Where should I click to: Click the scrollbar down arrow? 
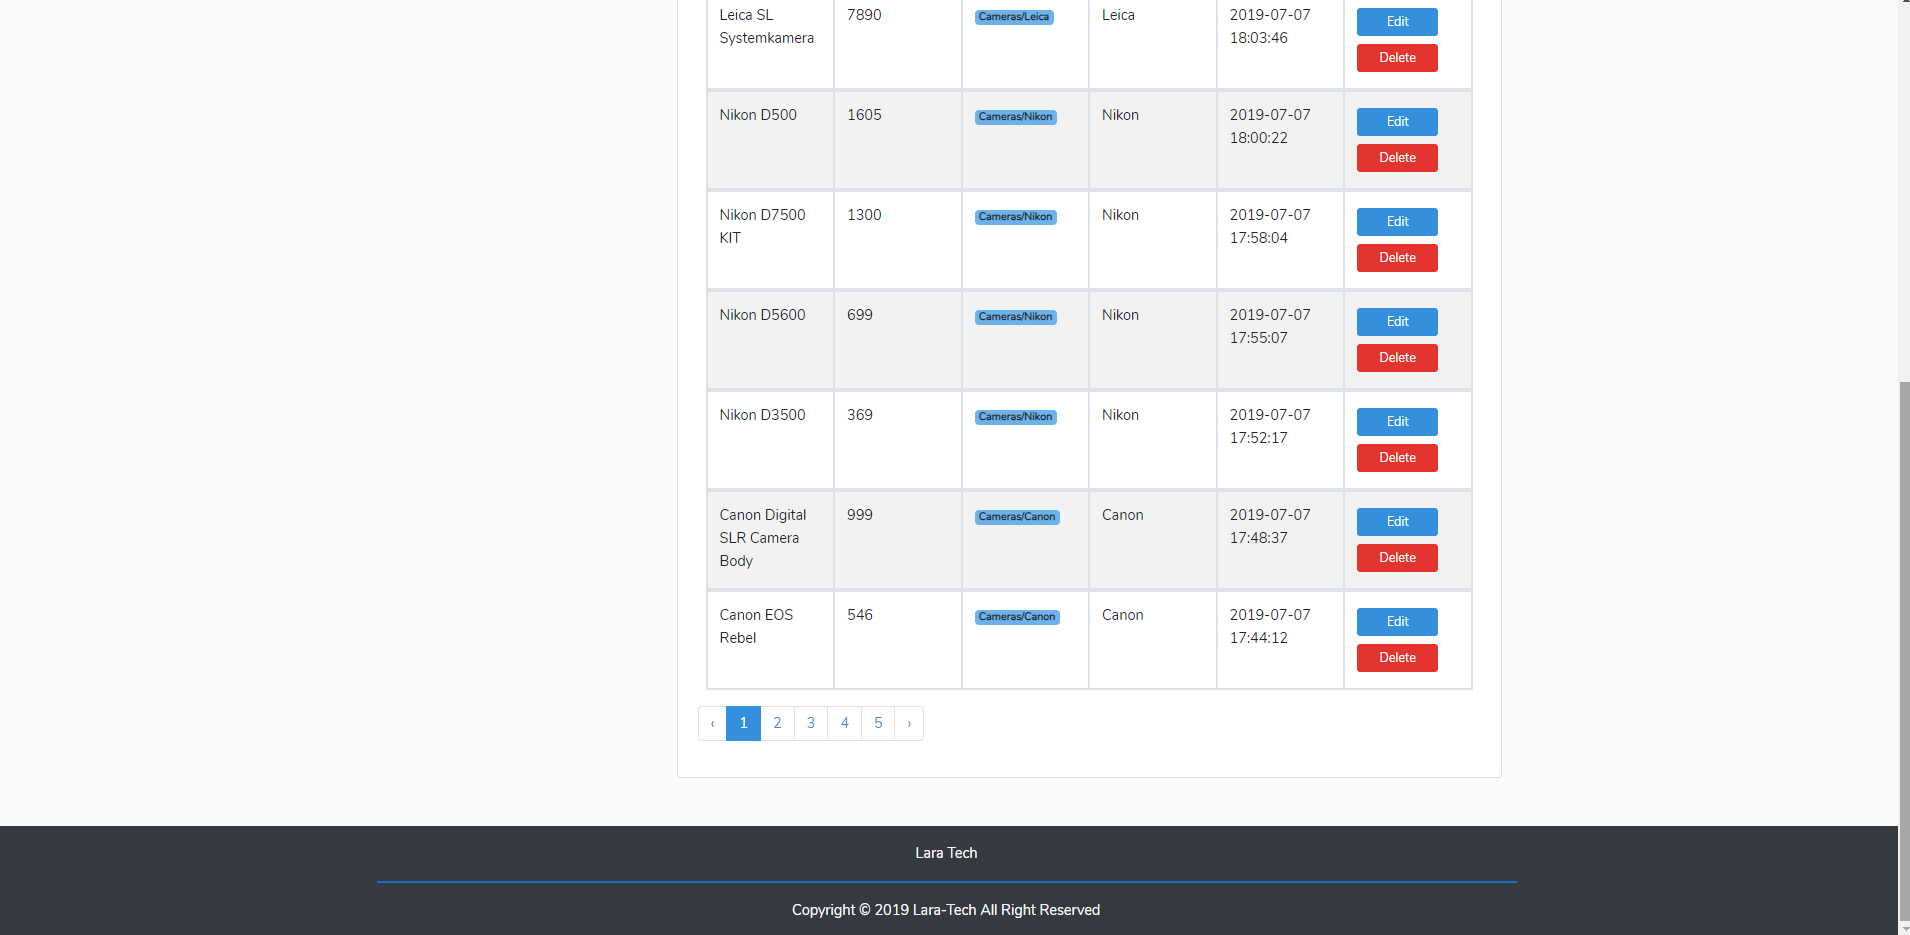pyautogui.click(x=1904, y=928)
